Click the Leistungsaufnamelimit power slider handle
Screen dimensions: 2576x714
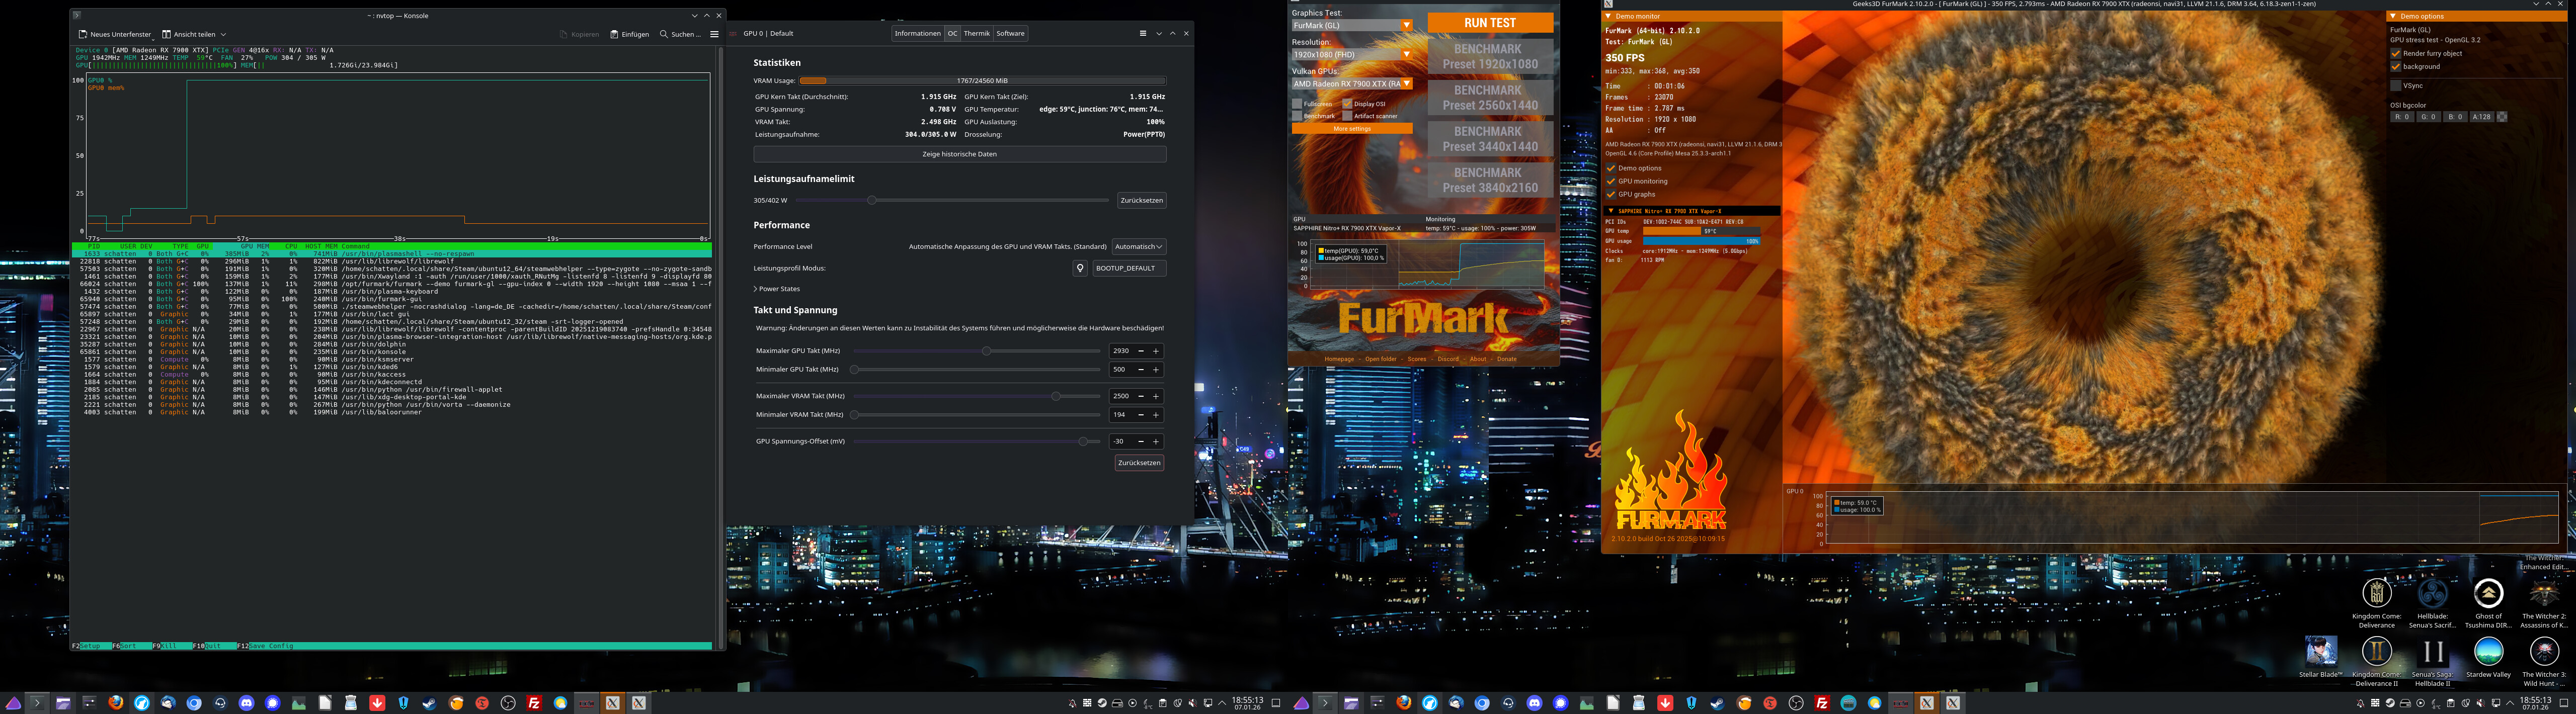[872, 200]
